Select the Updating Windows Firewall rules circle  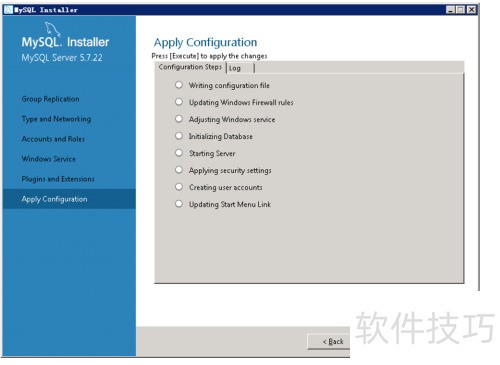[x=179, y=102]
